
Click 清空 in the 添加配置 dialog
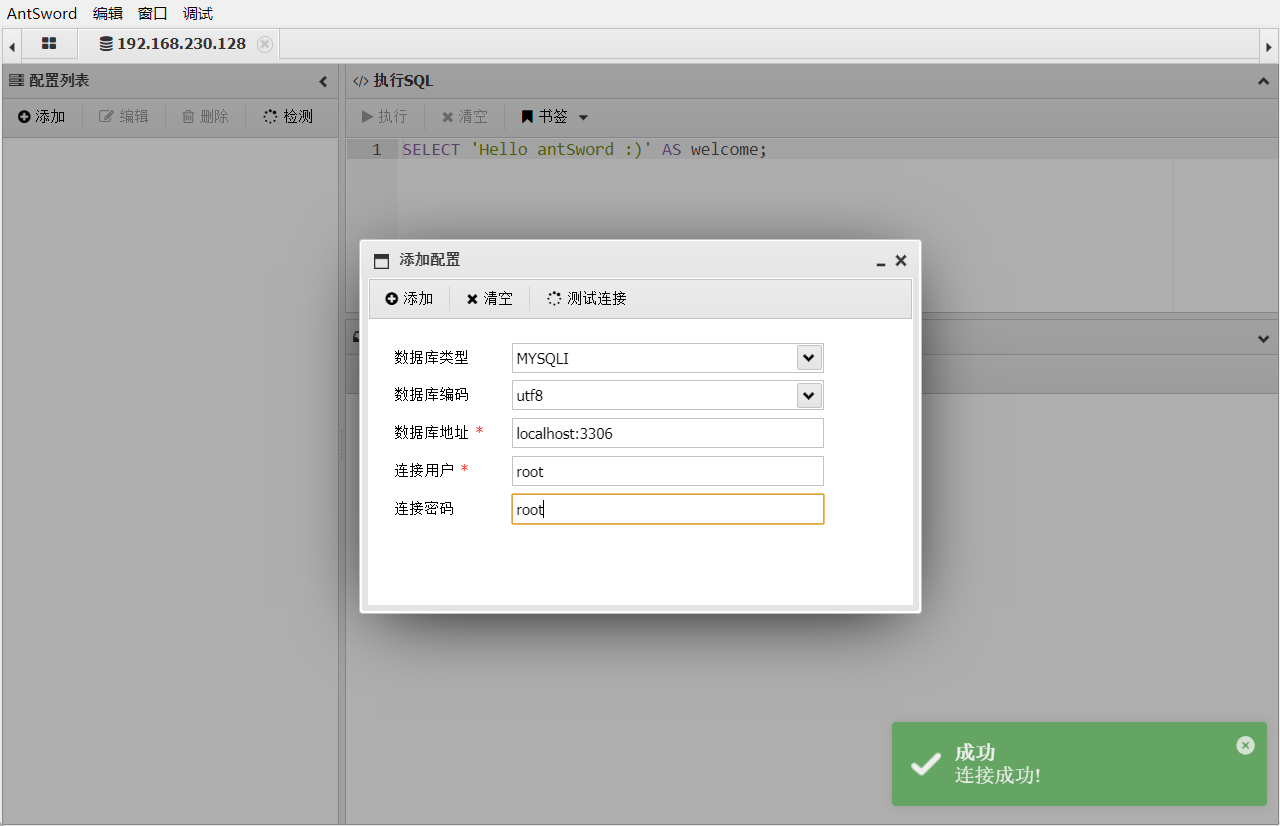[x=489, y=299]
